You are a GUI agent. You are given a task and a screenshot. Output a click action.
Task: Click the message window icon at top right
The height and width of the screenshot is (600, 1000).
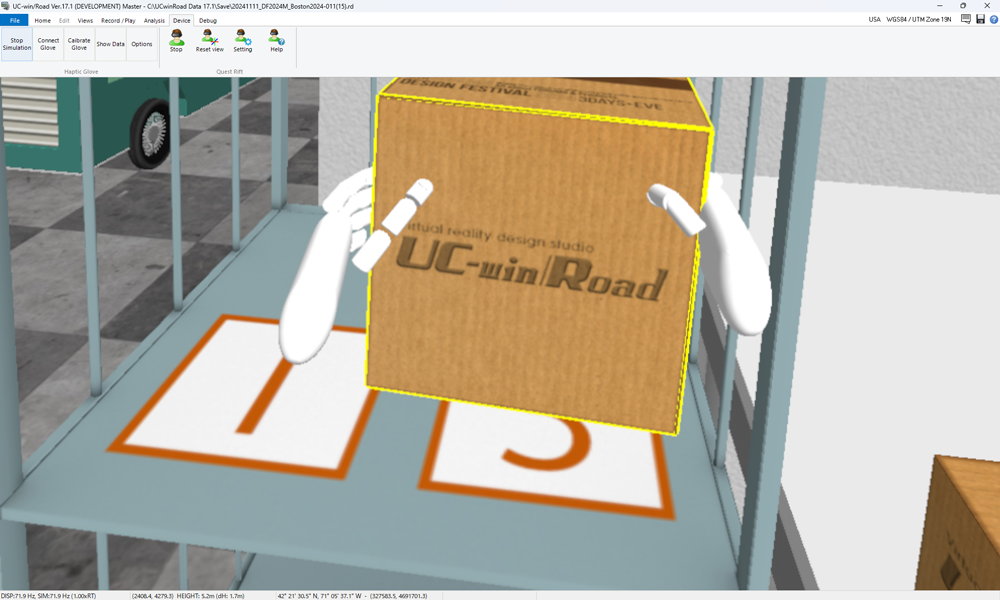966,19
